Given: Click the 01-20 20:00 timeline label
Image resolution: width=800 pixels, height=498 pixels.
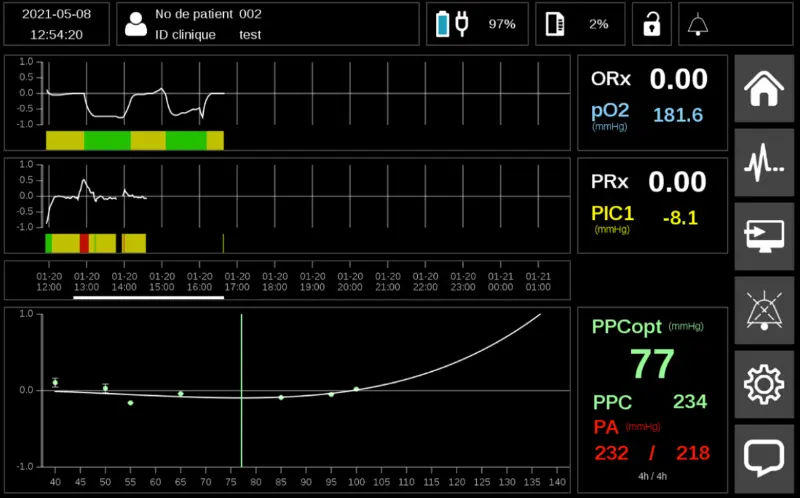Looking at the screenshot, I should click(350, 280).
